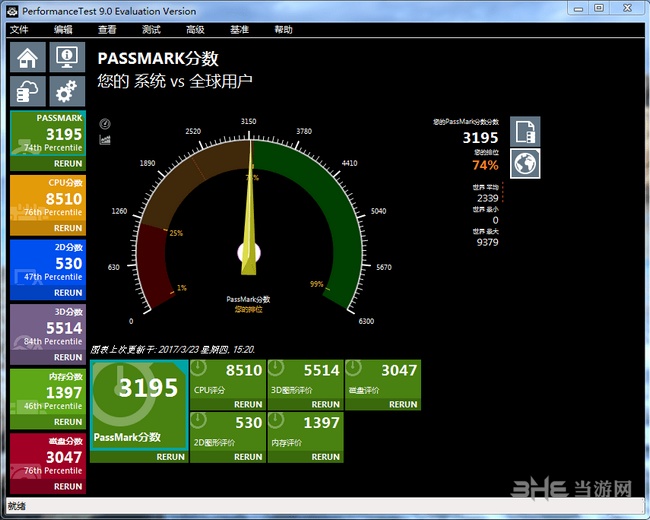Viewport: 650px width, 520px height.
Task: Open the 帮助 menu
Action: pos(283,29)
